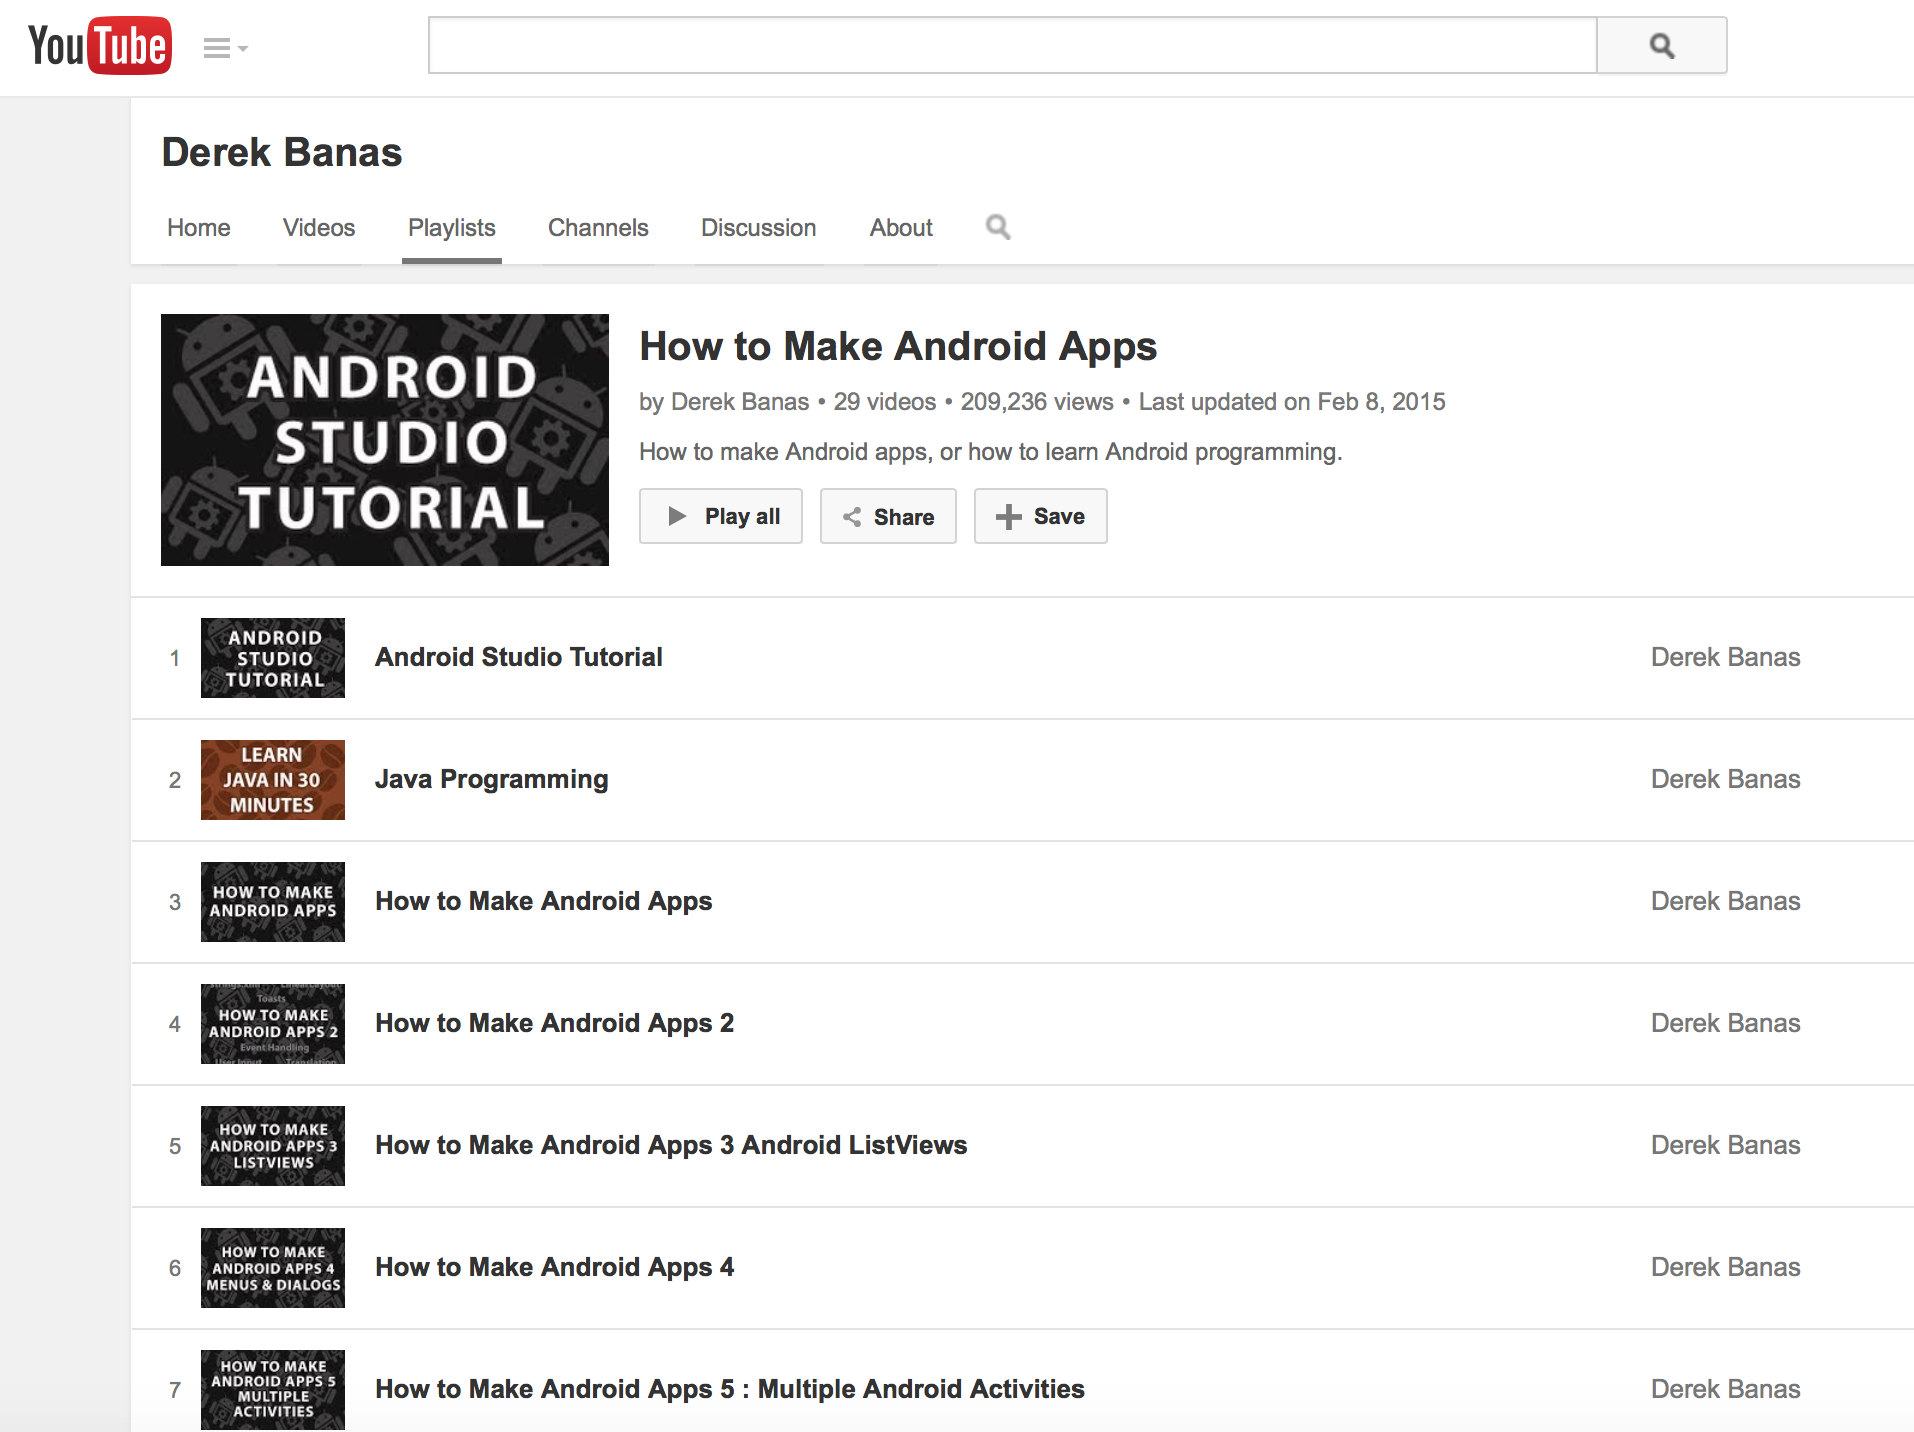
Task: Open the How to Make Android Apps 4 title
Action: [x=555, y=1267]
